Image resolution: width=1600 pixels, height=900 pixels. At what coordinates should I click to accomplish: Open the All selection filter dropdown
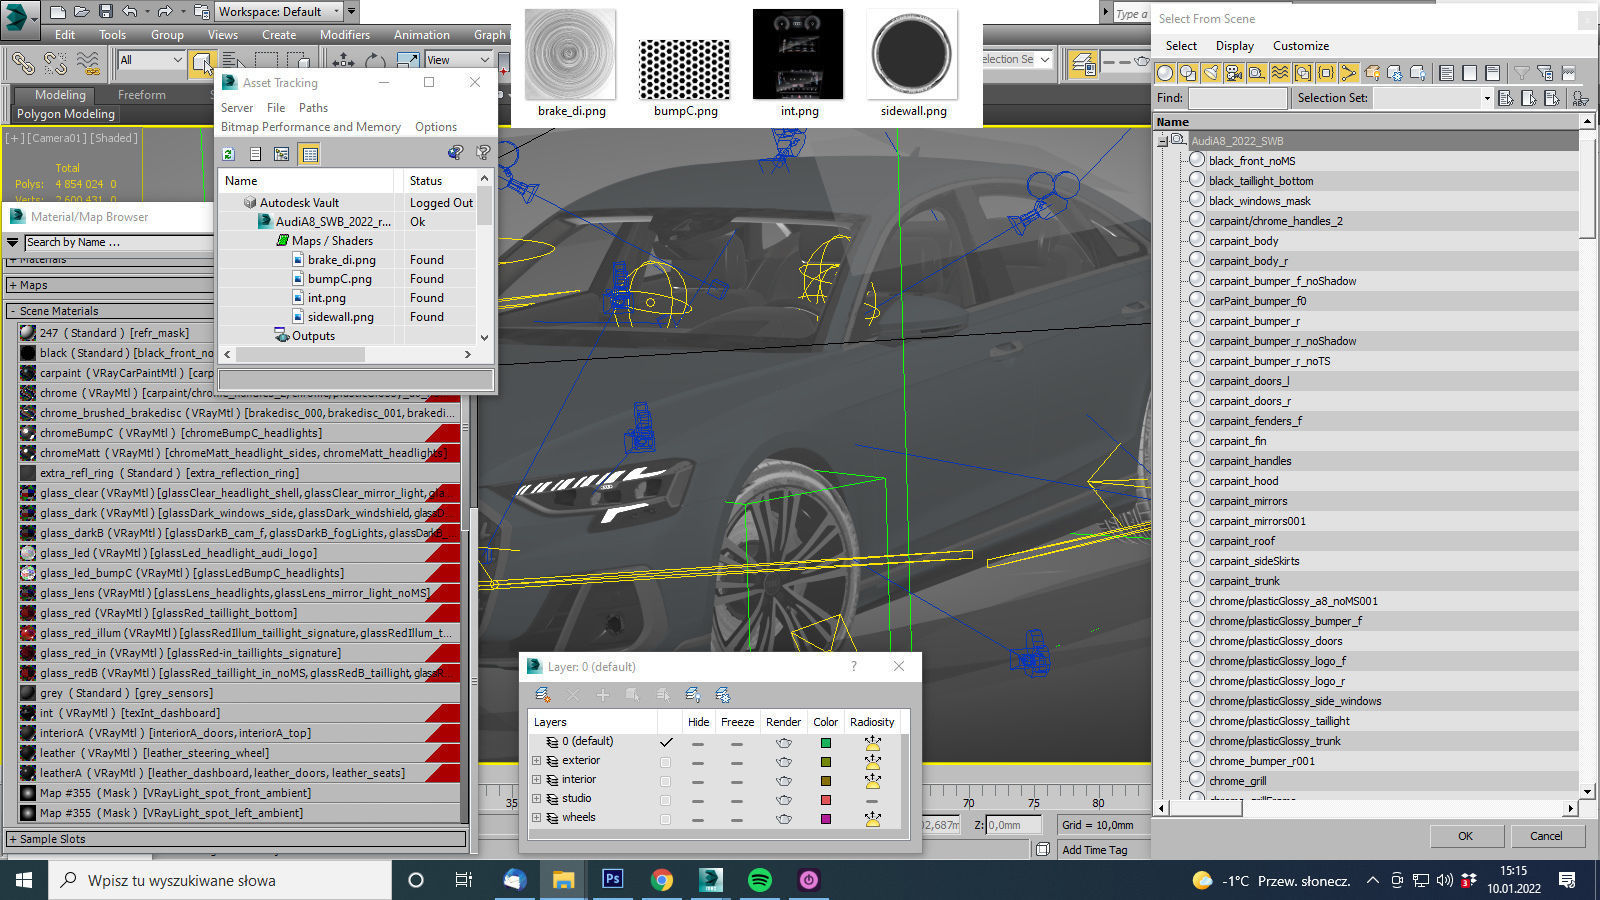(x=152, y=60)
